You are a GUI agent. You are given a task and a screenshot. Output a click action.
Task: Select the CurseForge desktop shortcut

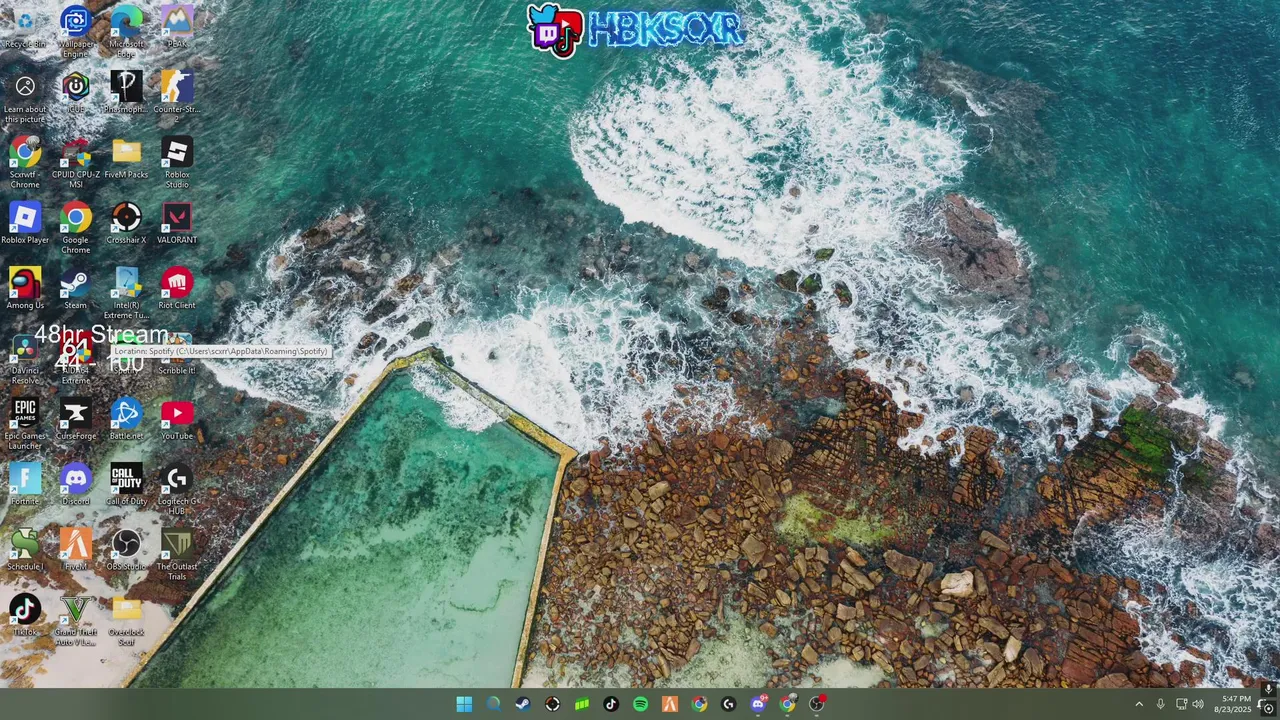click(x=76, y=418)
